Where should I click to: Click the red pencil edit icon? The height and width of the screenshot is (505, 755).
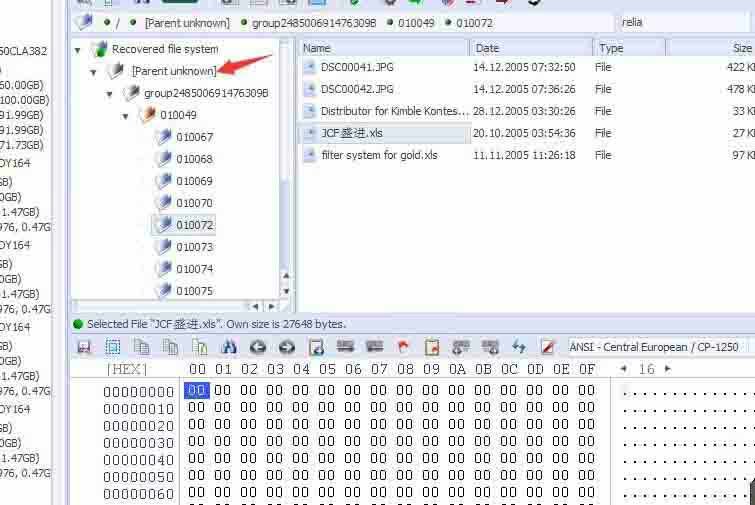tap(547, 347)
